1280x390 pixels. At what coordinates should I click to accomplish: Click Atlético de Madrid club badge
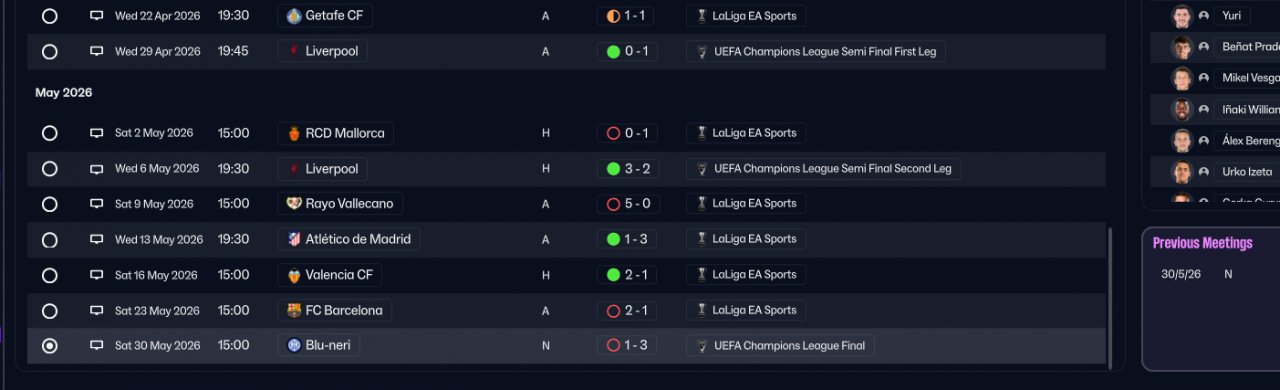[294, 239]
